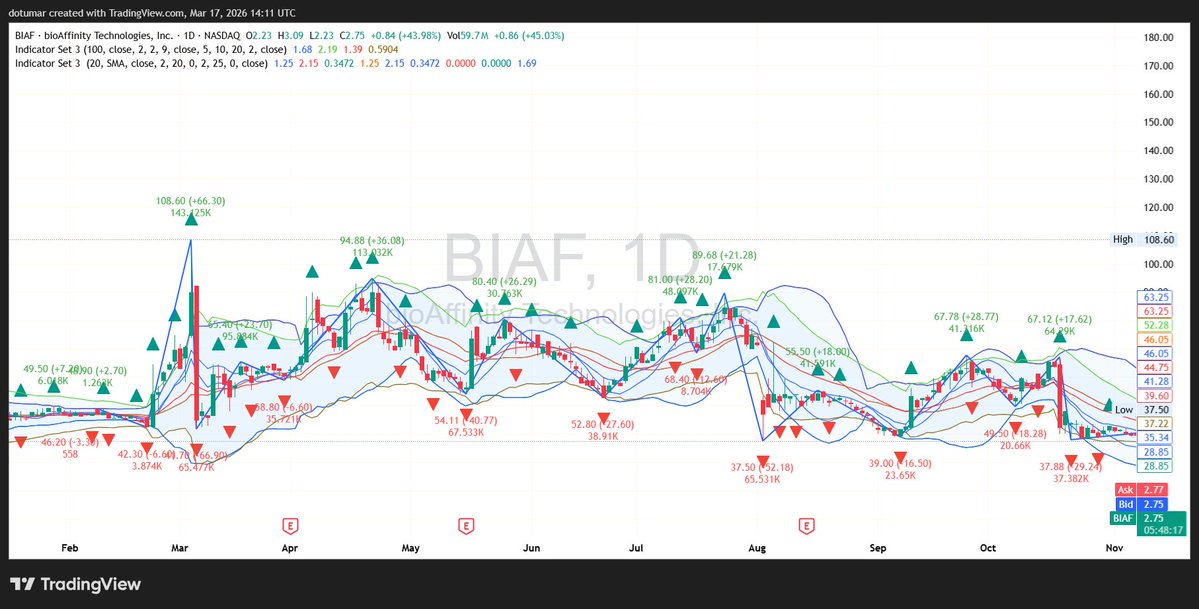Click the BIAF bioAffinity Technologies symbol legend
This screenshot has width=1199, height=609.
127,35
